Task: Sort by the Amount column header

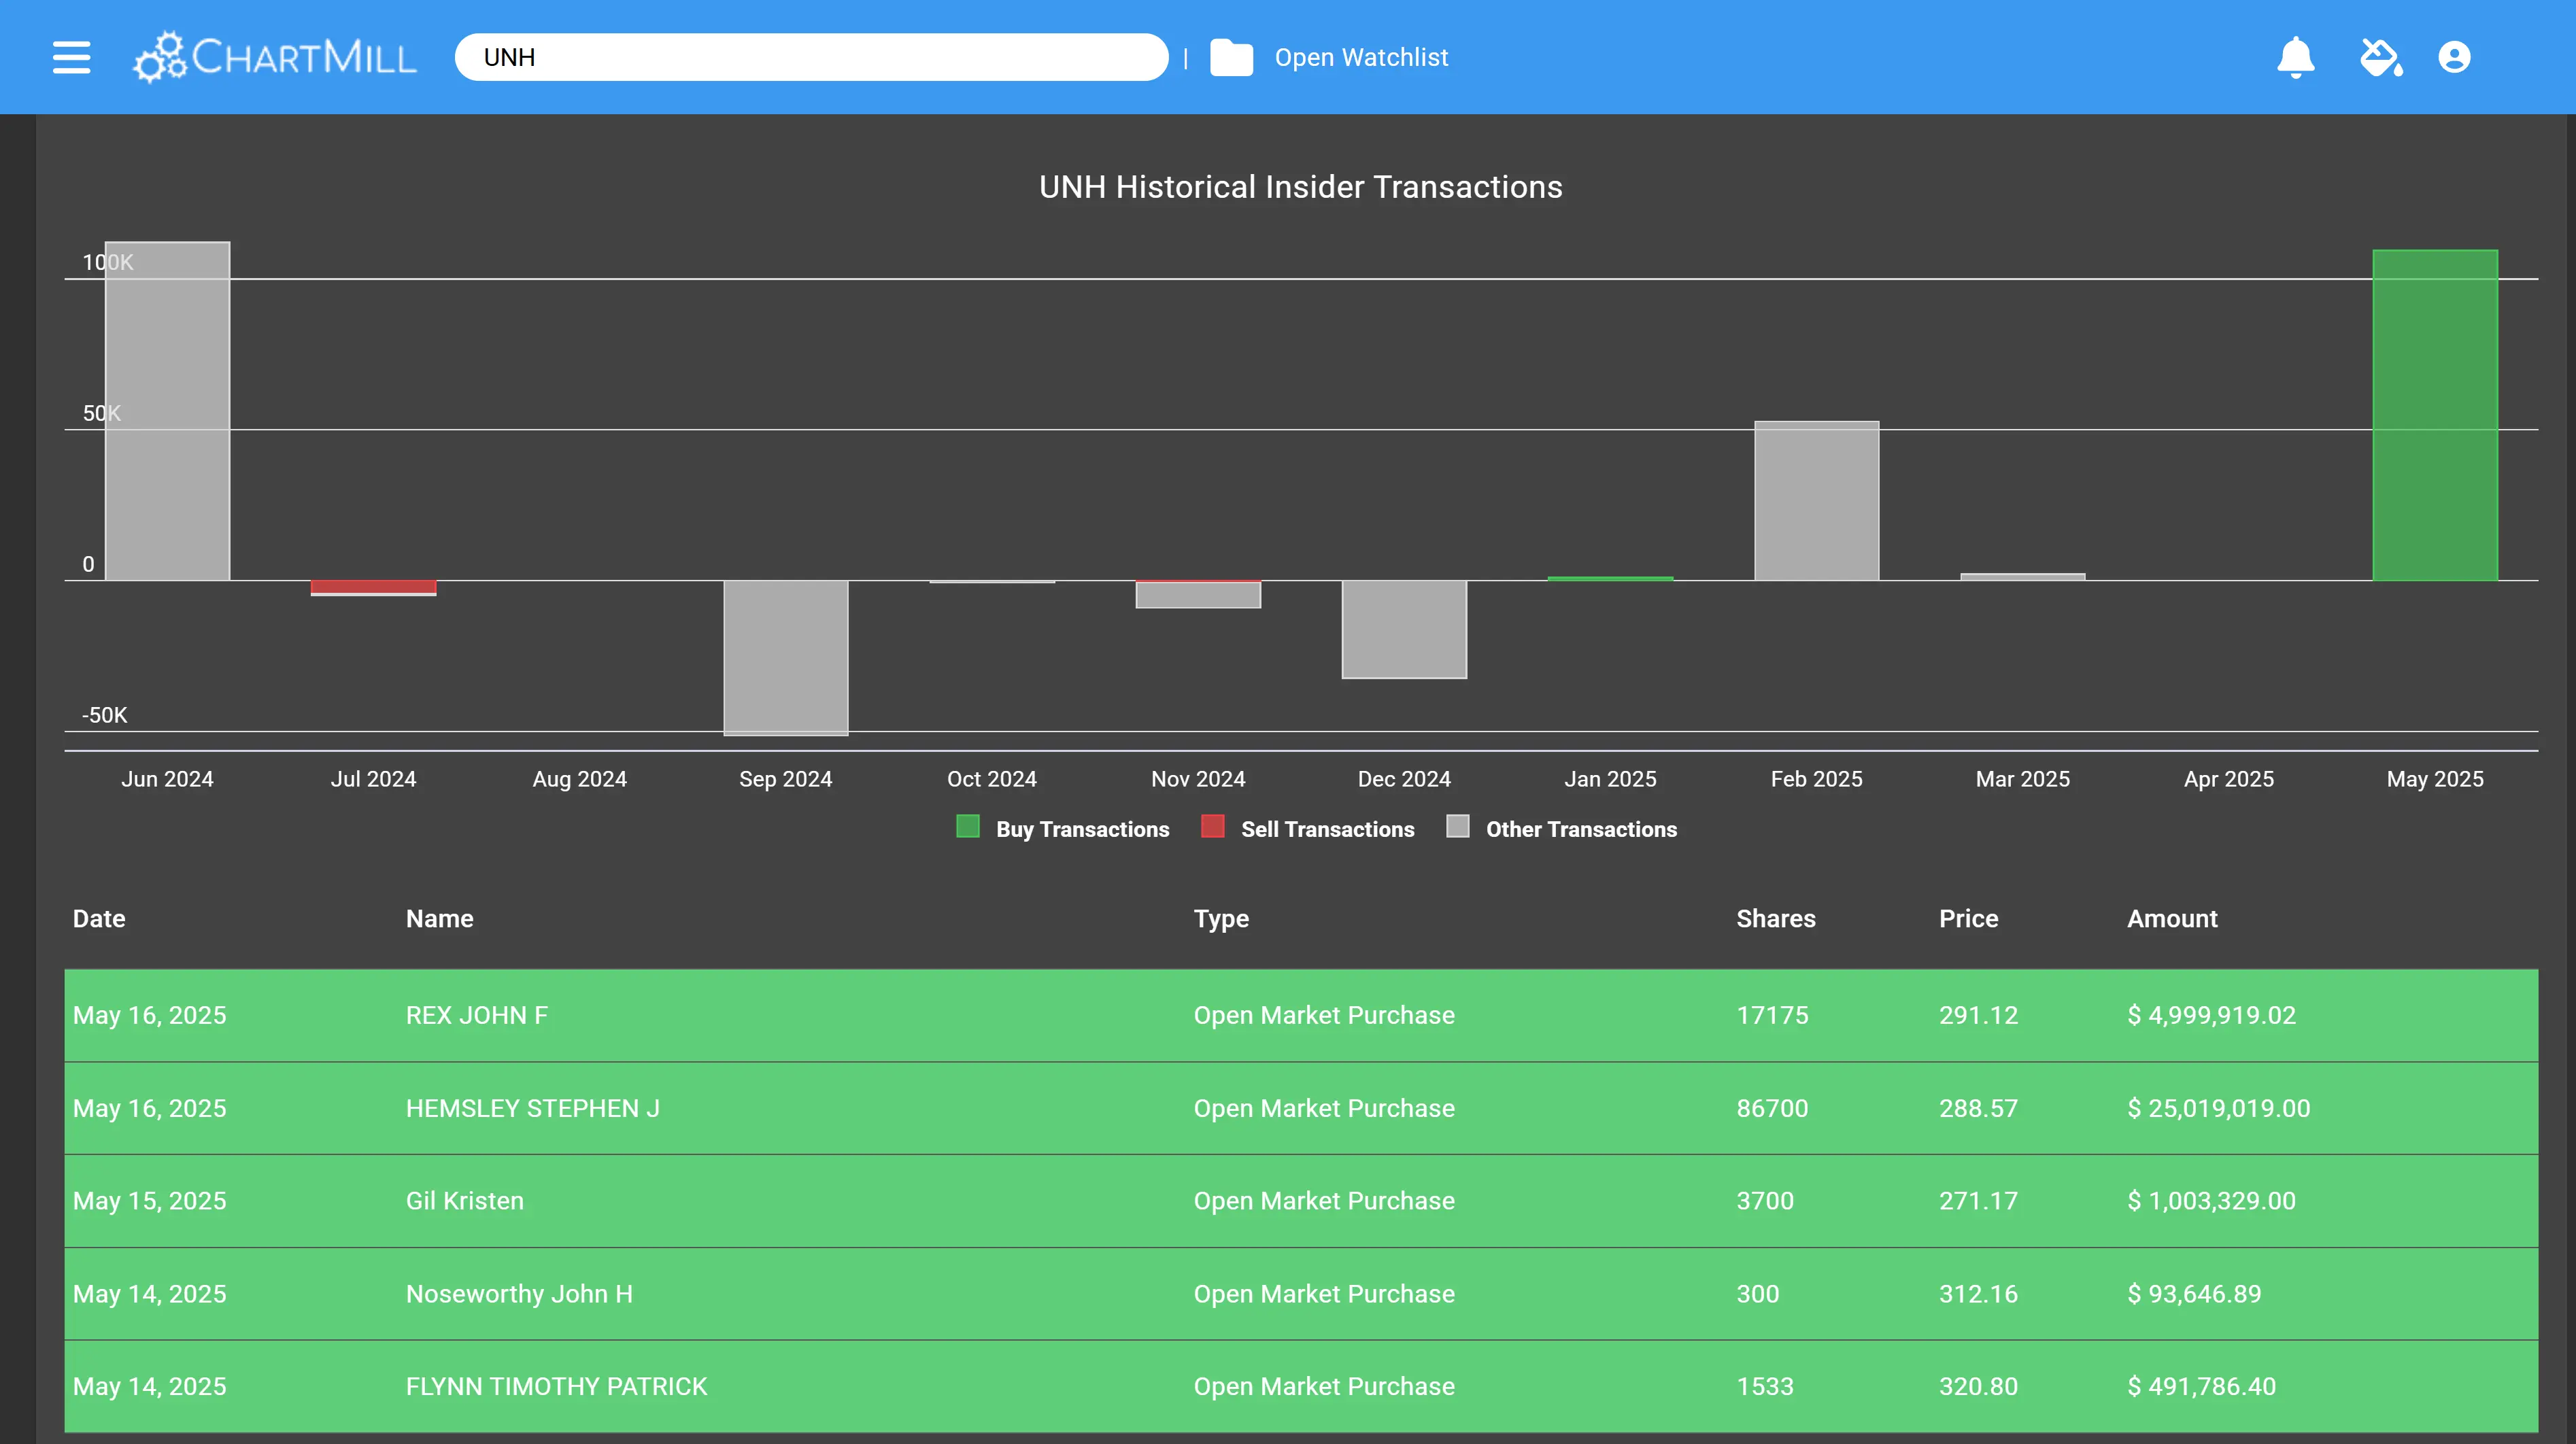Action: 2172,918
